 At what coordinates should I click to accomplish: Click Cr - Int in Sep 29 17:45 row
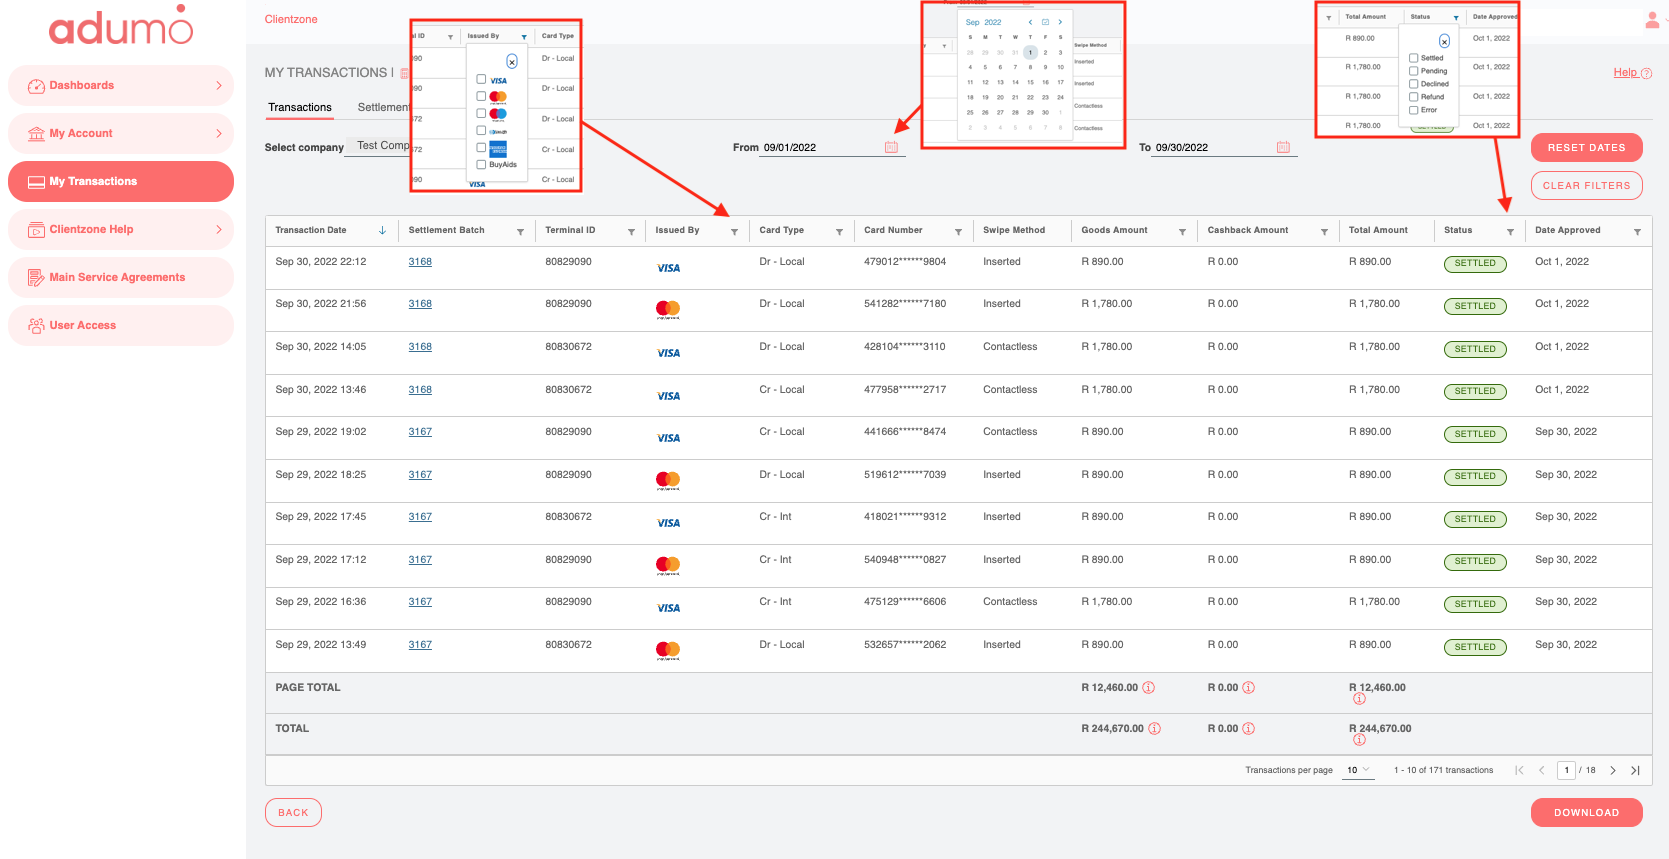point(775,517)
